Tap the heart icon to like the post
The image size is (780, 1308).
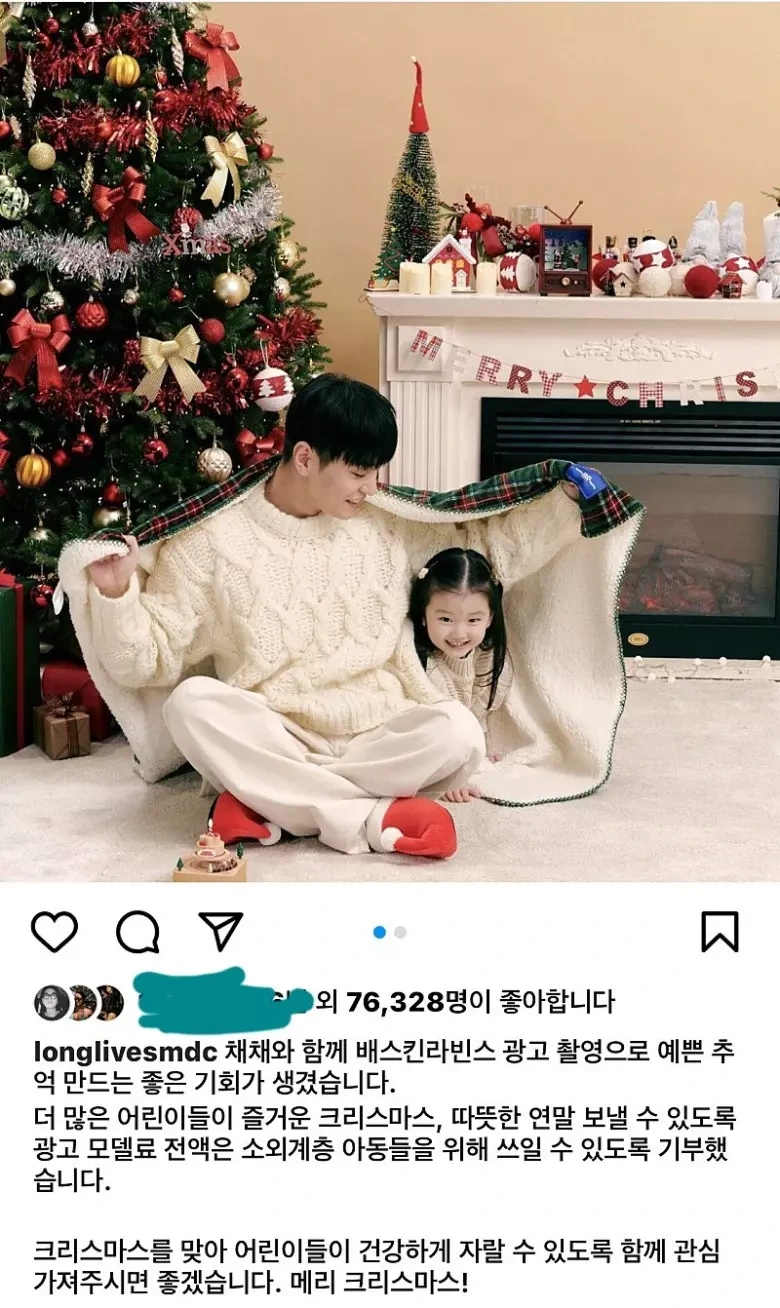(54, 932)
